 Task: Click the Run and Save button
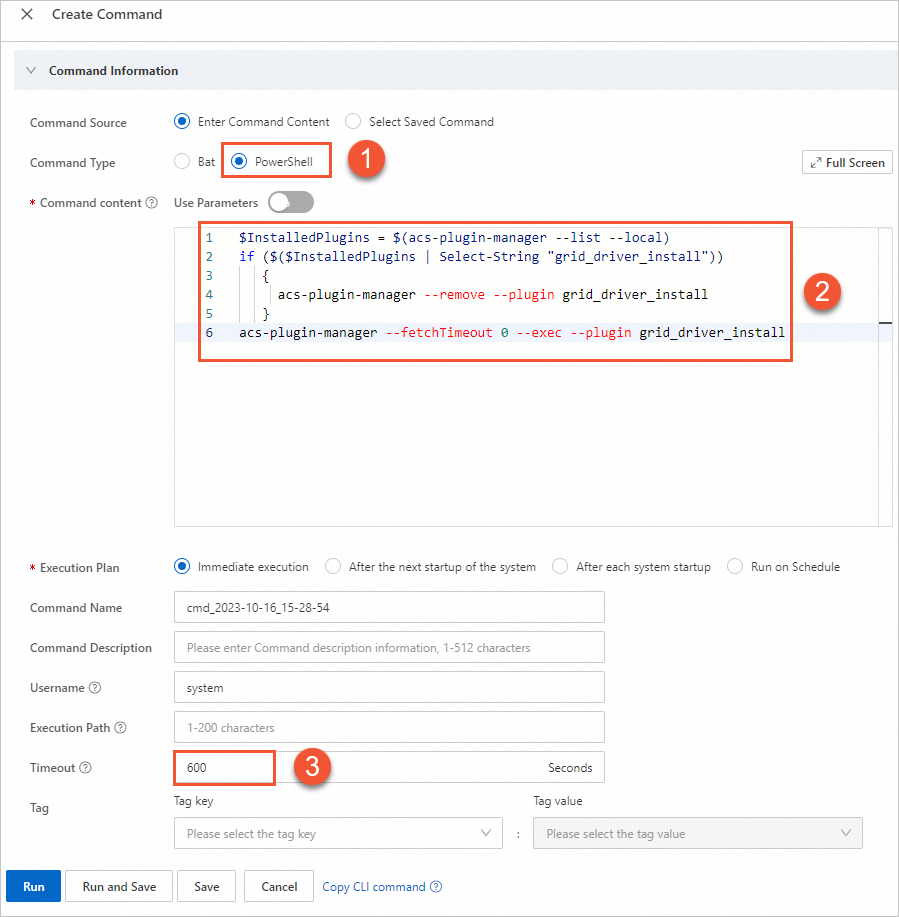point(119,887)
